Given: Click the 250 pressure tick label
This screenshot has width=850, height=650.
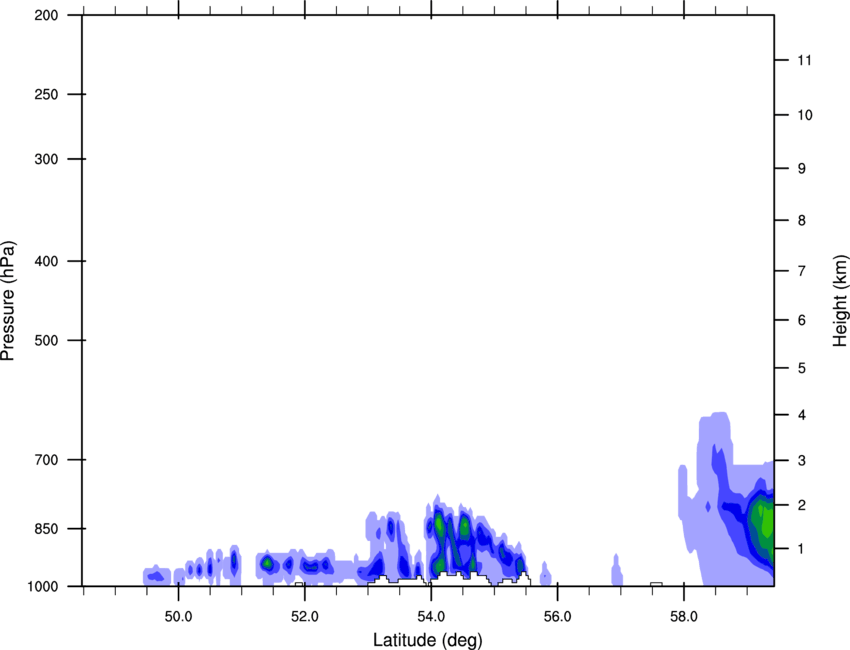Looking at the screenshot, I should pyautogui.click(x=46, y=94).
